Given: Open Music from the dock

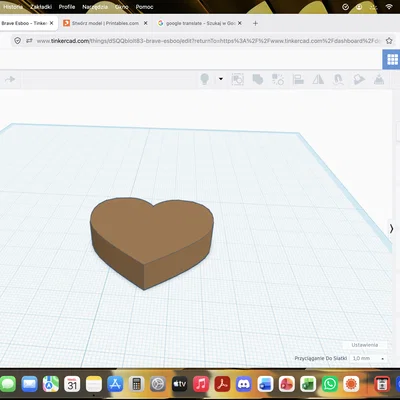Looking at the screenshot, I should [201, 384].
